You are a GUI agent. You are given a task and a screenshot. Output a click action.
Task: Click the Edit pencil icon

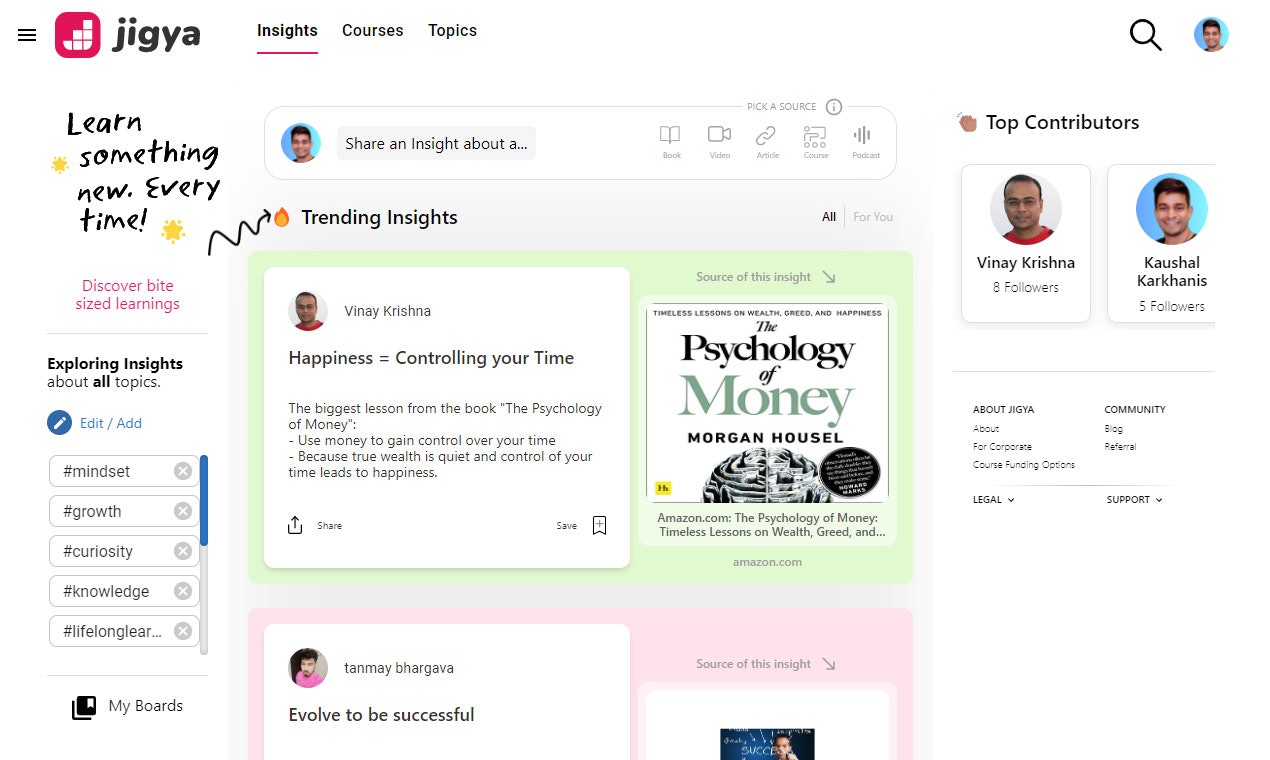point(60,423)
